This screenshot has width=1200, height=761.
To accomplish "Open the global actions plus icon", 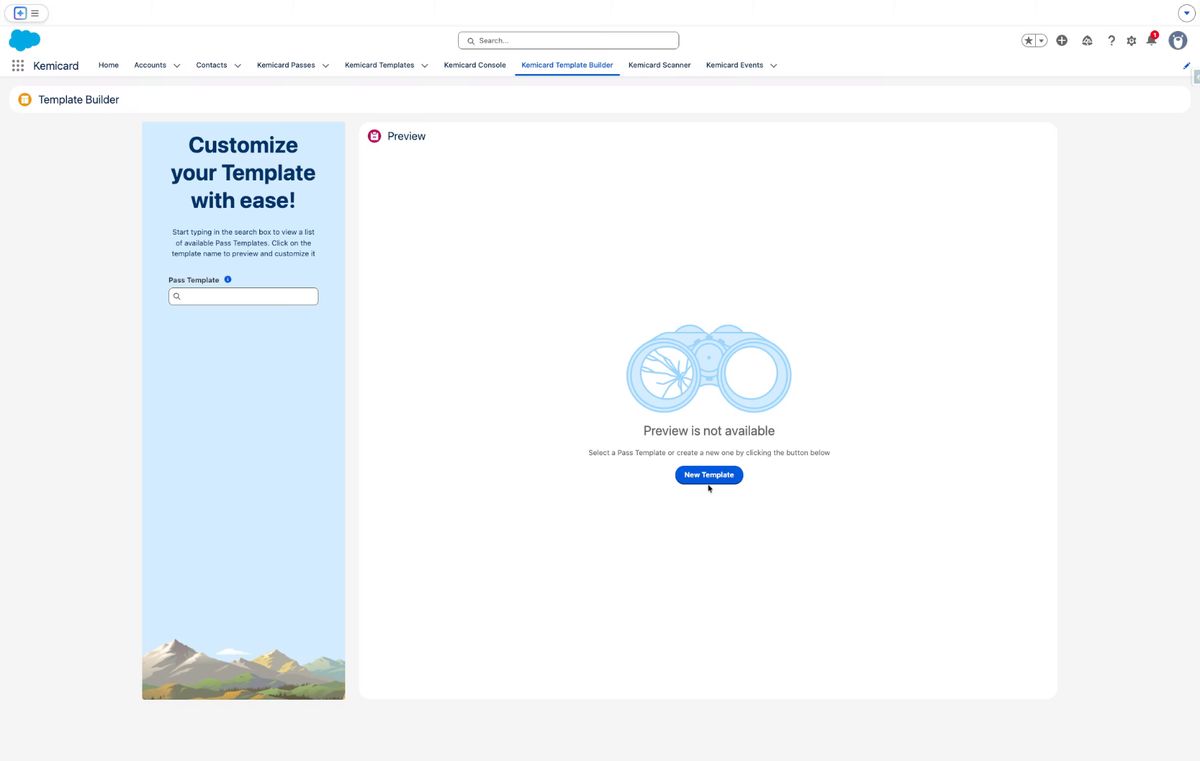I will tap(1062, 41).
